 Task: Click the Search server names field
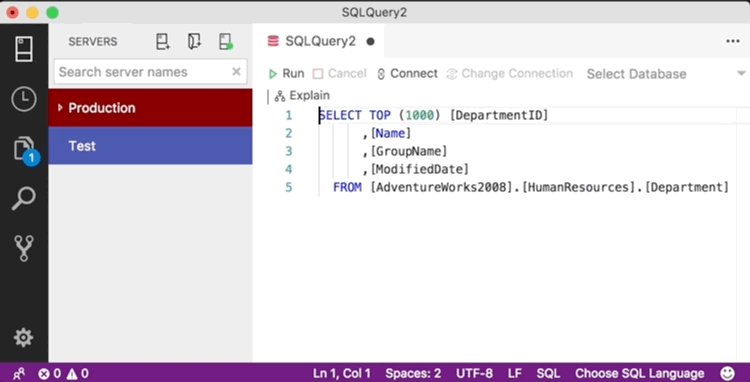[143, 72]
